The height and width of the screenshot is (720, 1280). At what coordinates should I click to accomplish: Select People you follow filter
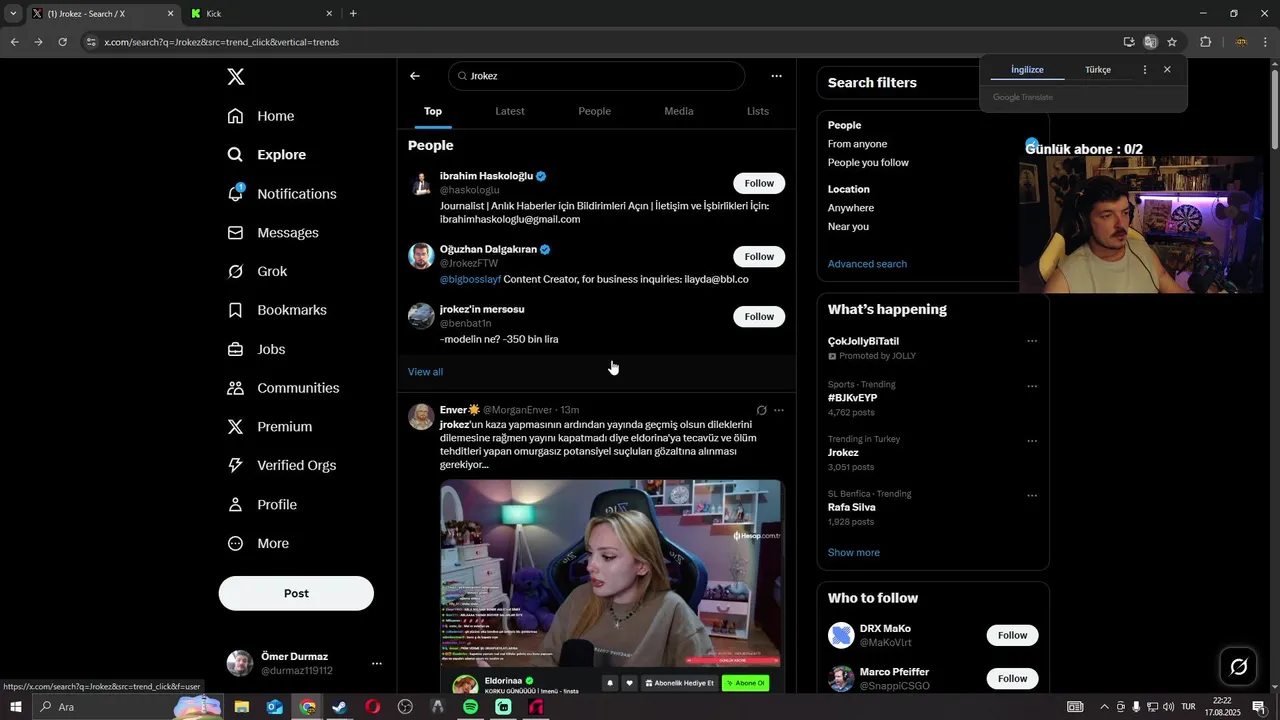(x=868, y=163)
